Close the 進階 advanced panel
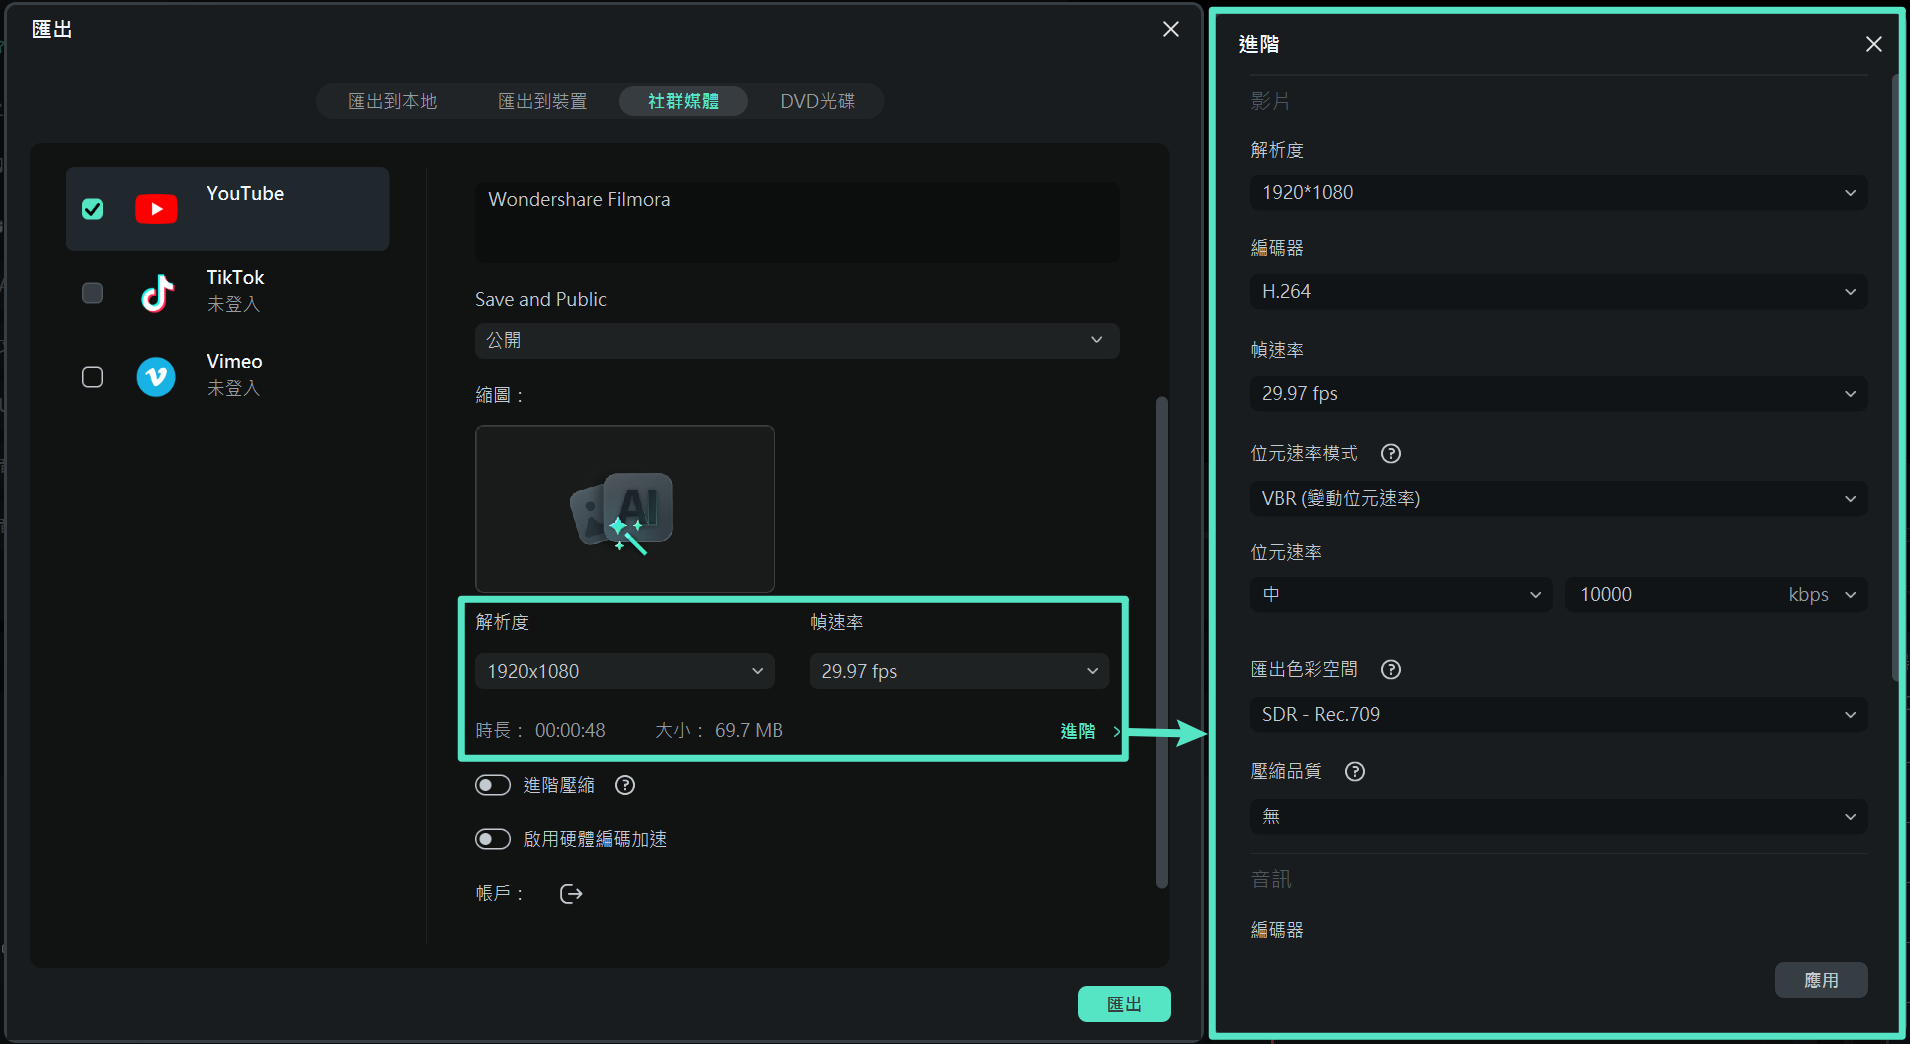 click(x=1873, y=44)
